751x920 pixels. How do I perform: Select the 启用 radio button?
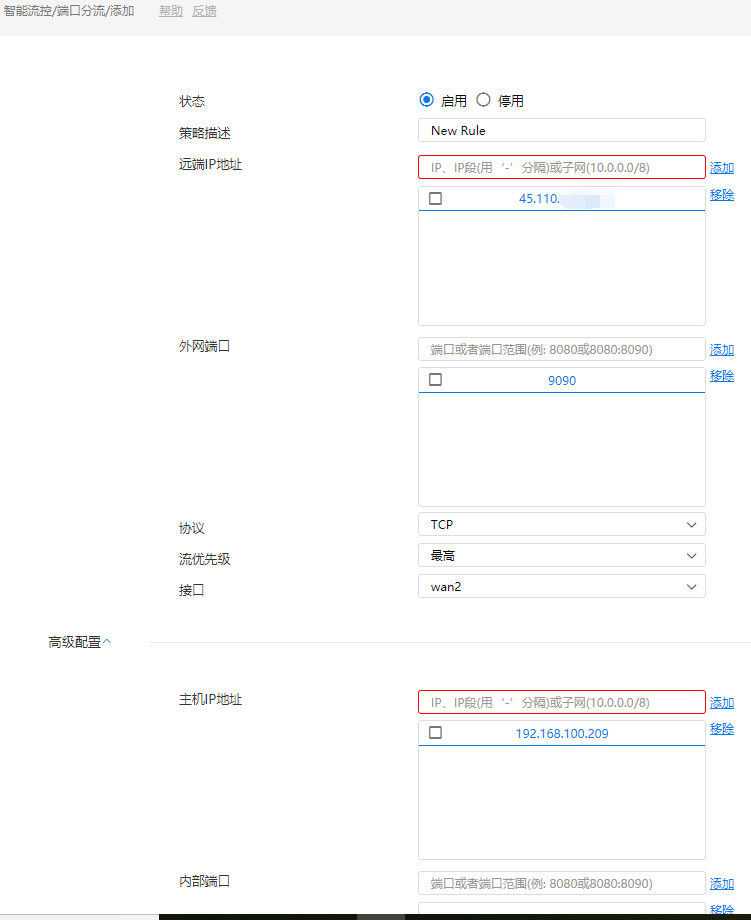pyautogui.click(x=427, y=100)
